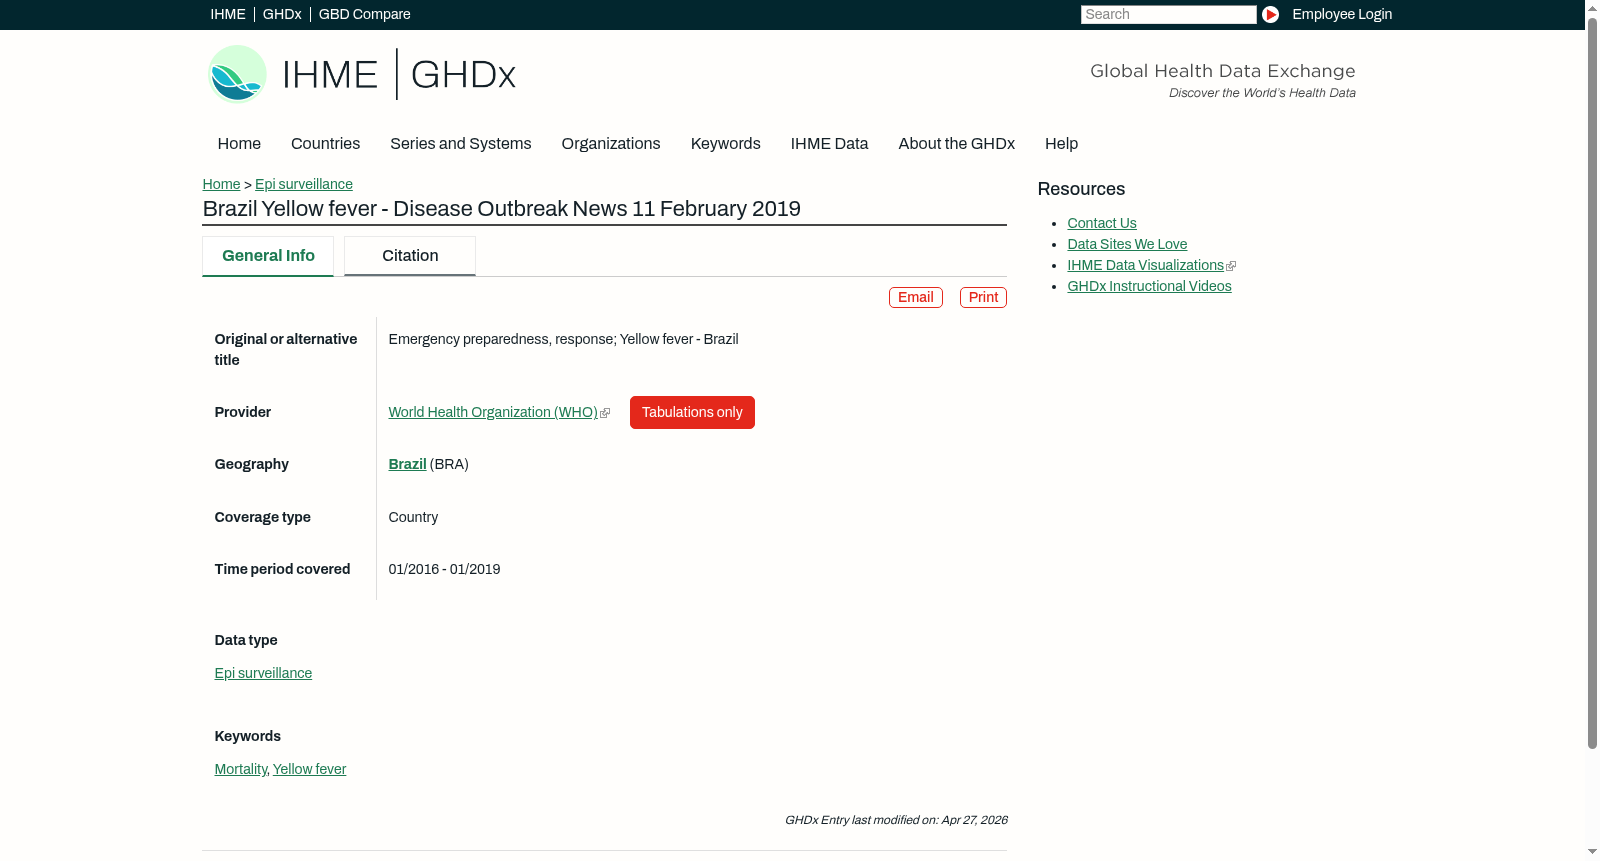Viewport: 1600px width, 861px height.
Task: Open GBD Compare in top bar
Action: (364, 14)
